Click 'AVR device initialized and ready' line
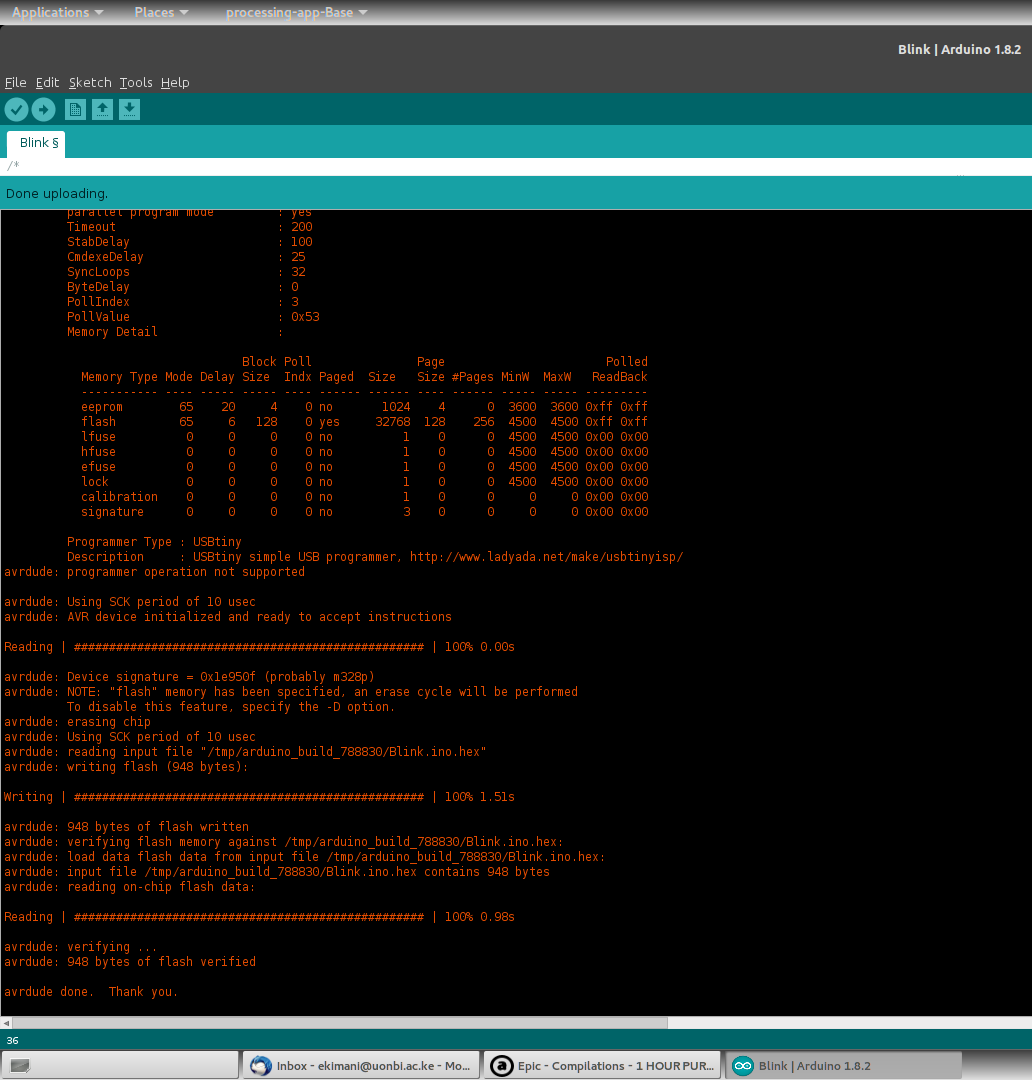This screenshot has width=1032, height=1080. coord(228,617)
